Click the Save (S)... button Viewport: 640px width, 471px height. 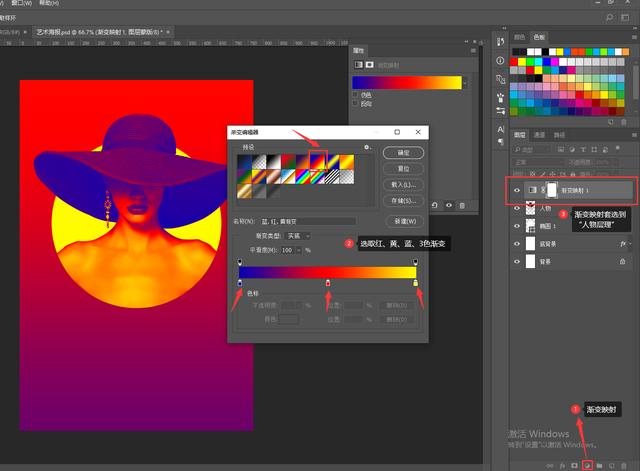[403, 200]
